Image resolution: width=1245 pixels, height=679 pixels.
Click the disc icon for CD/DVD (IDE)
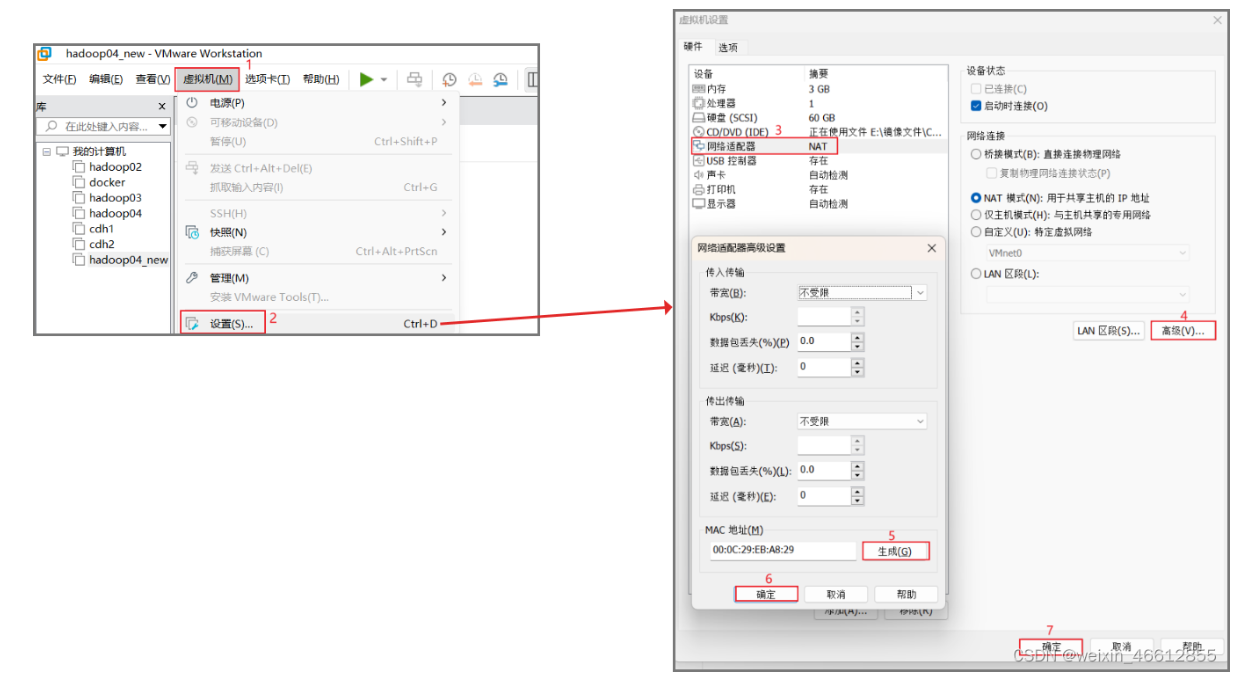(x=698, y=132)
